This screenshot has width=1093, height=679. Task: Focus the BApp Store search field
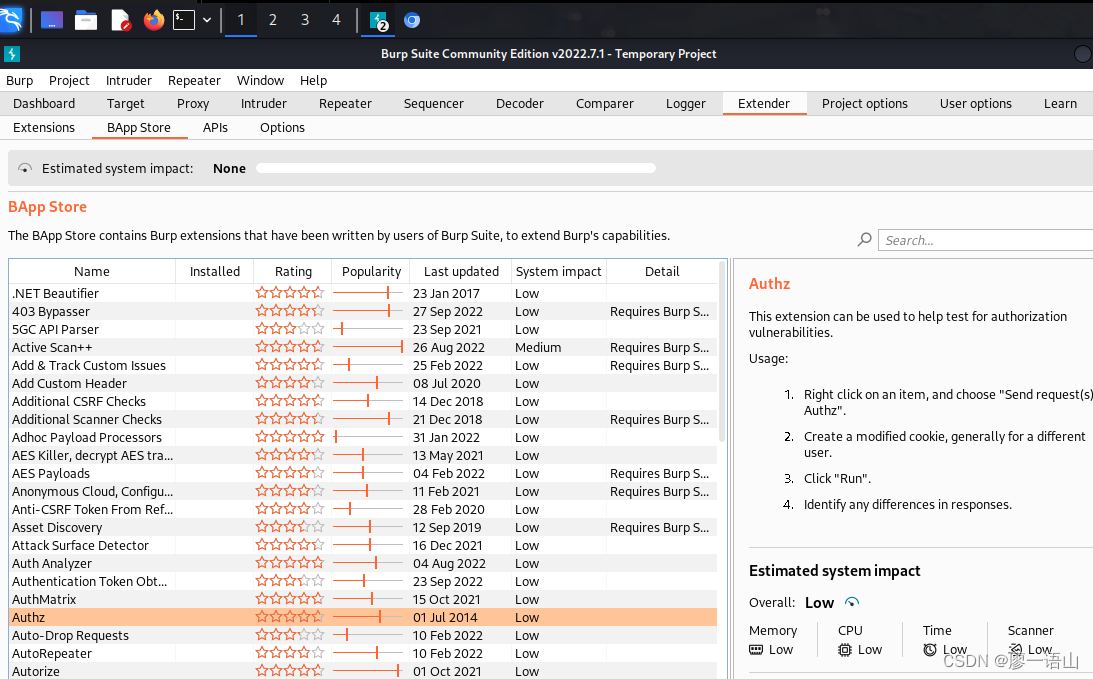click(986, 240)
